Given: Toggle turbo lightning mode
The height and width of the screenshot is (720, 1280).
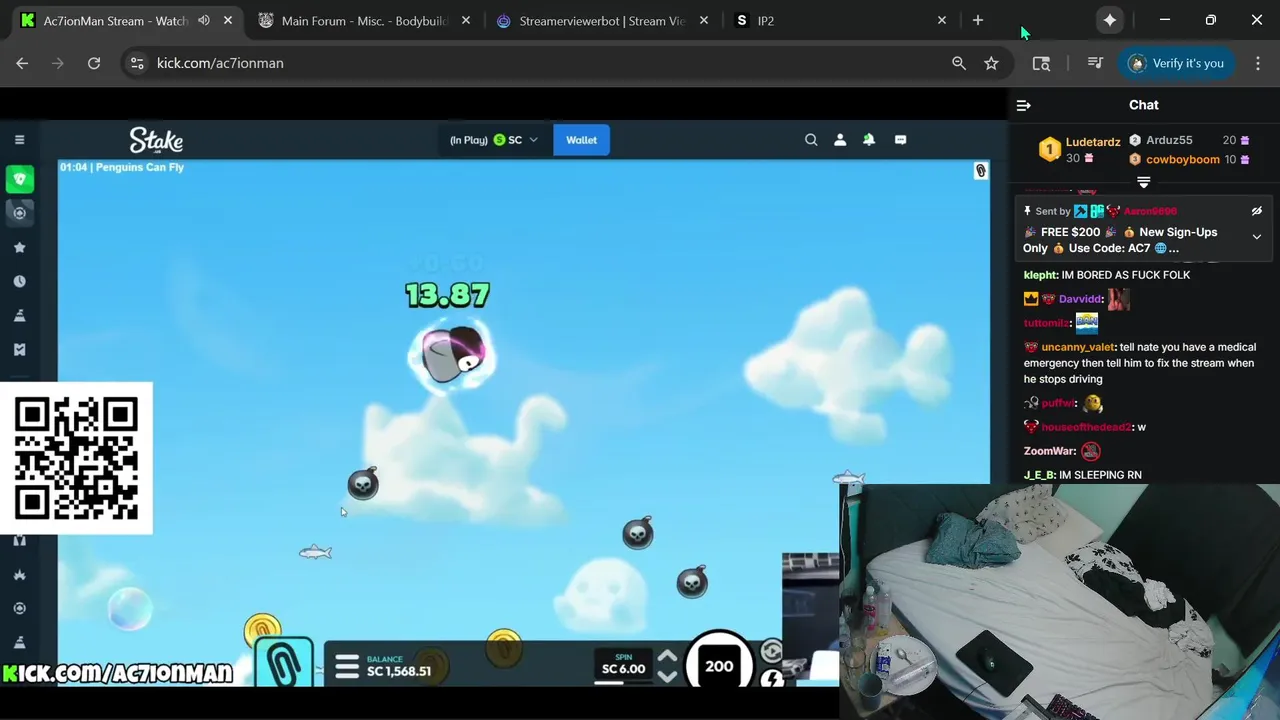Looking at the screenshot, I should (x=772, y=679).
